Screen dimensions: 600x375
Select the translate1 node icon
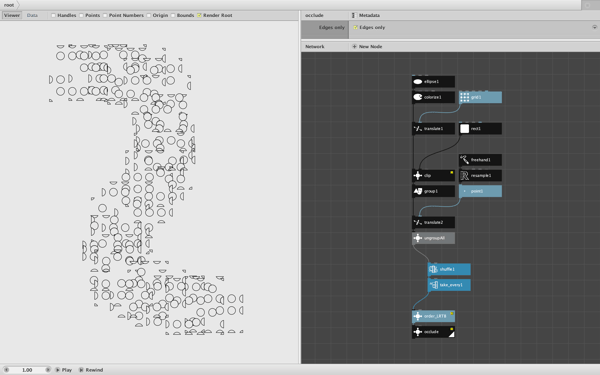(x=417, y=129)
